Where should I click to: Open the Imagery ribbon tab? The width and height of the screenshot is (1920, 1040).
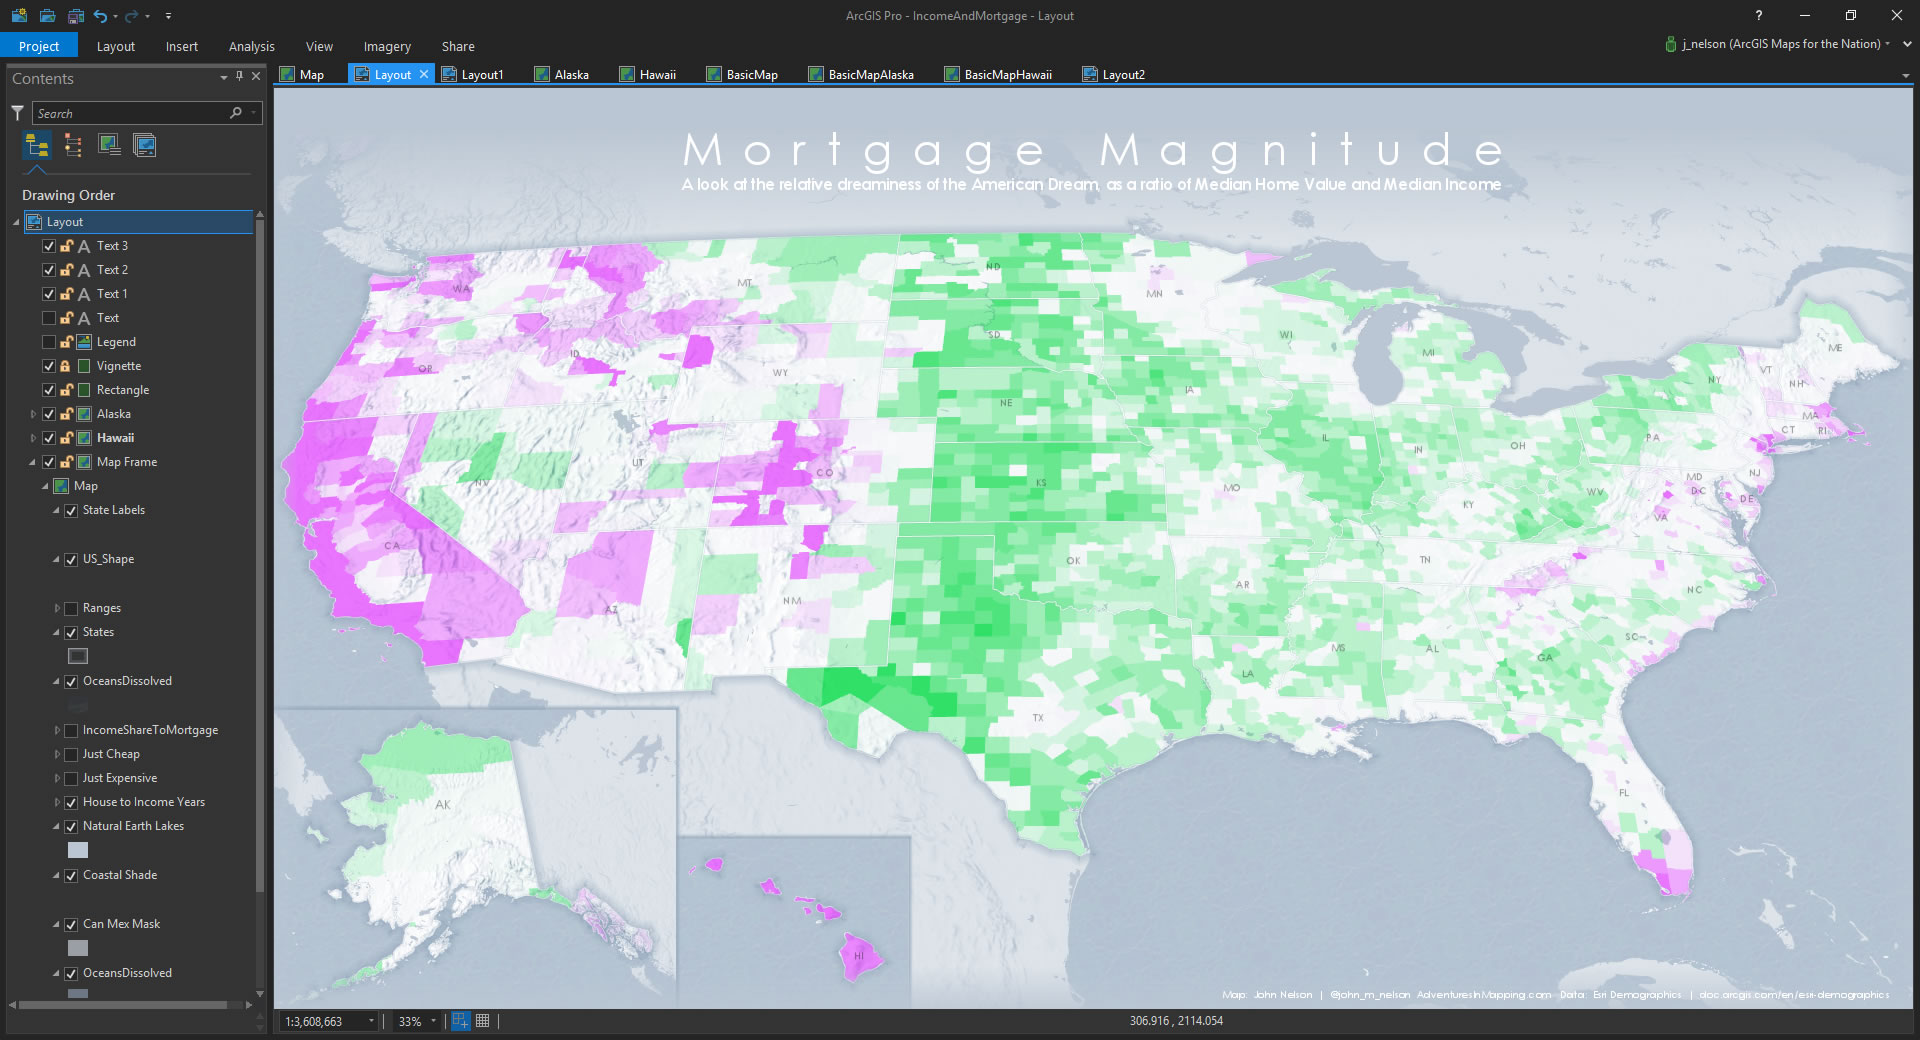[387, 46]
